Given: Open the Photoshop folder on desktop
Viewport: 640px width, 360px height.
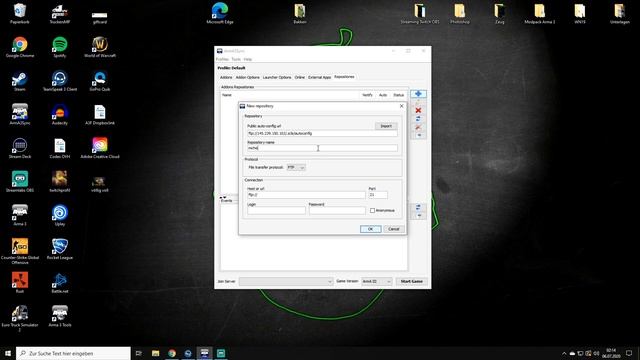Looking at the screenshot, I should click(x=460, y=13).
